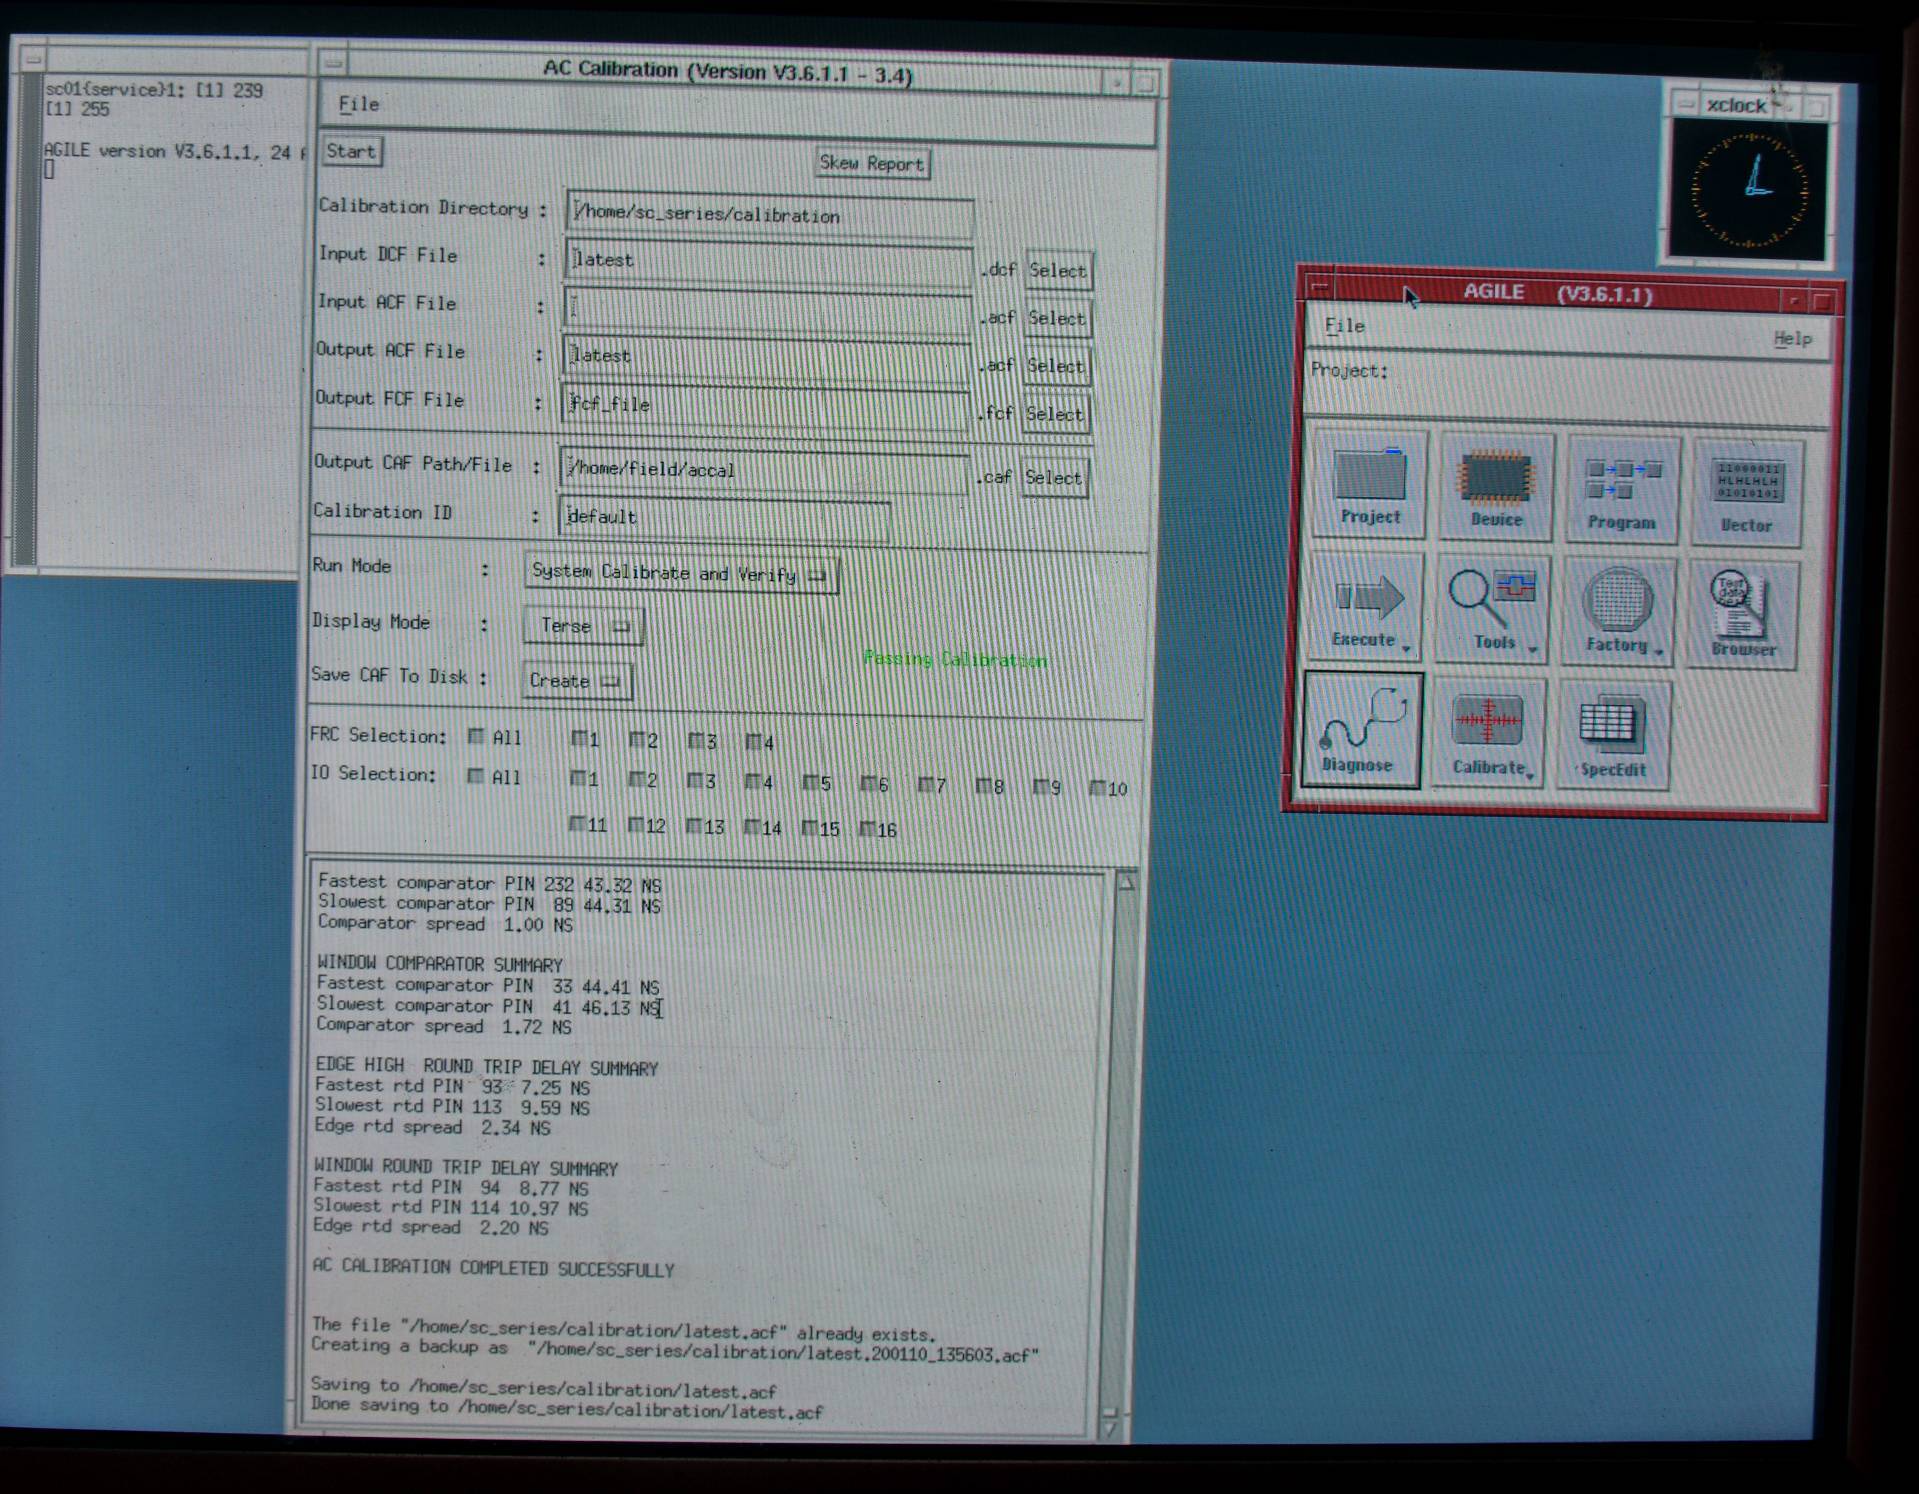Toggle IO Selection checkbox 12
The image size is (1919, 1494).
pos(636,825)
